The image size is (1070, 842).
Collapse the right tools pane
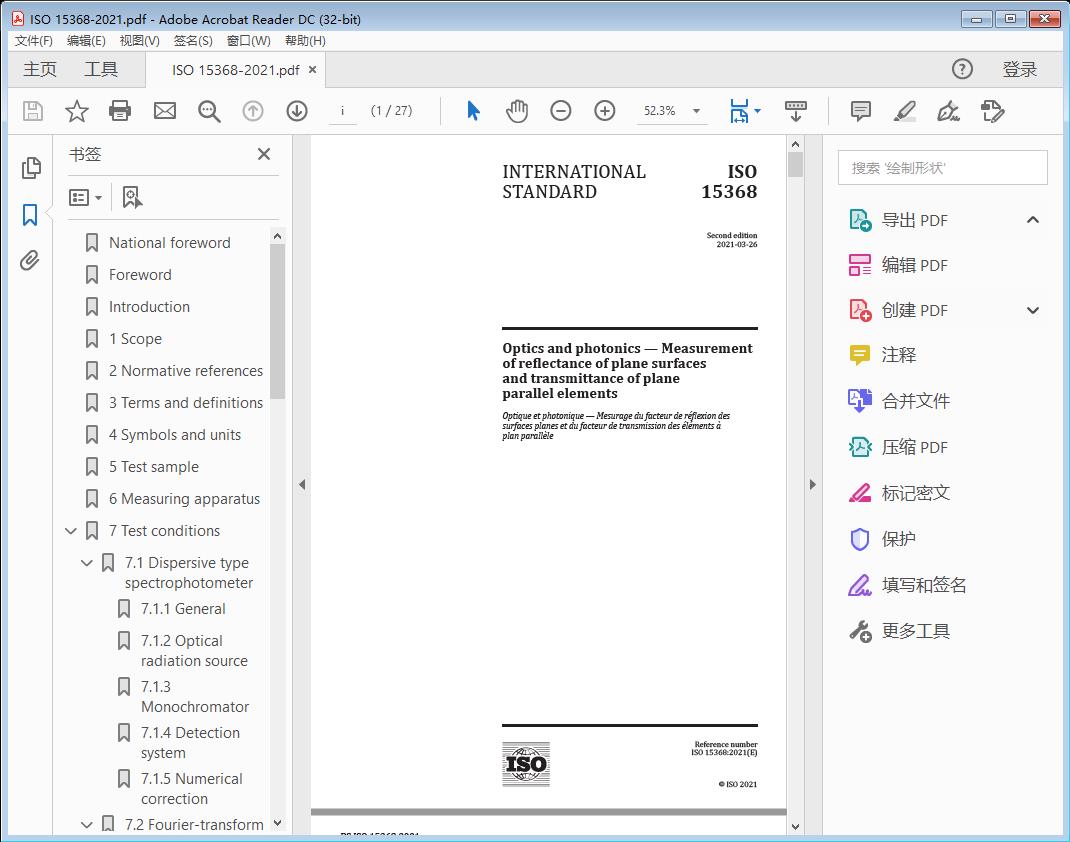(x=812, y=485)
